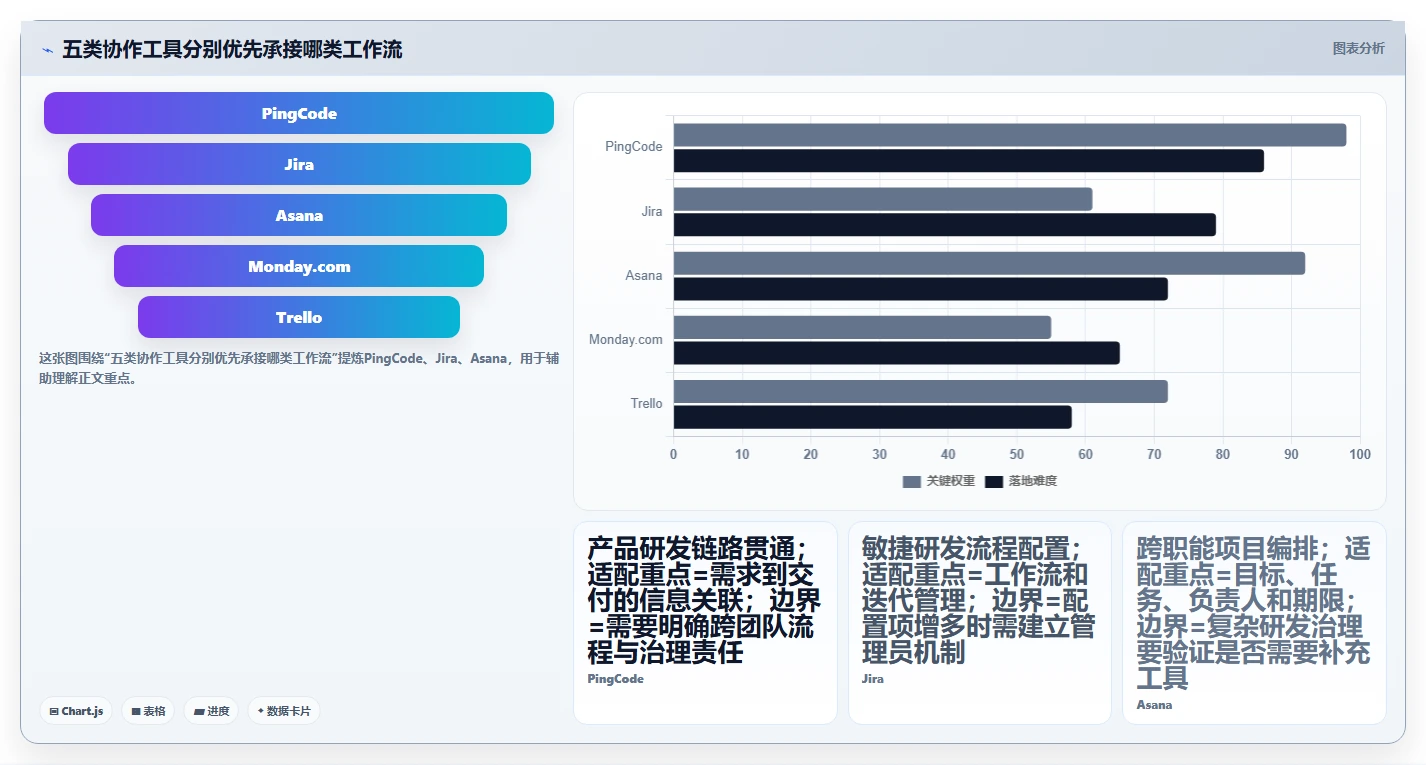Click the Asana caption under third card

coord(1155,705)
